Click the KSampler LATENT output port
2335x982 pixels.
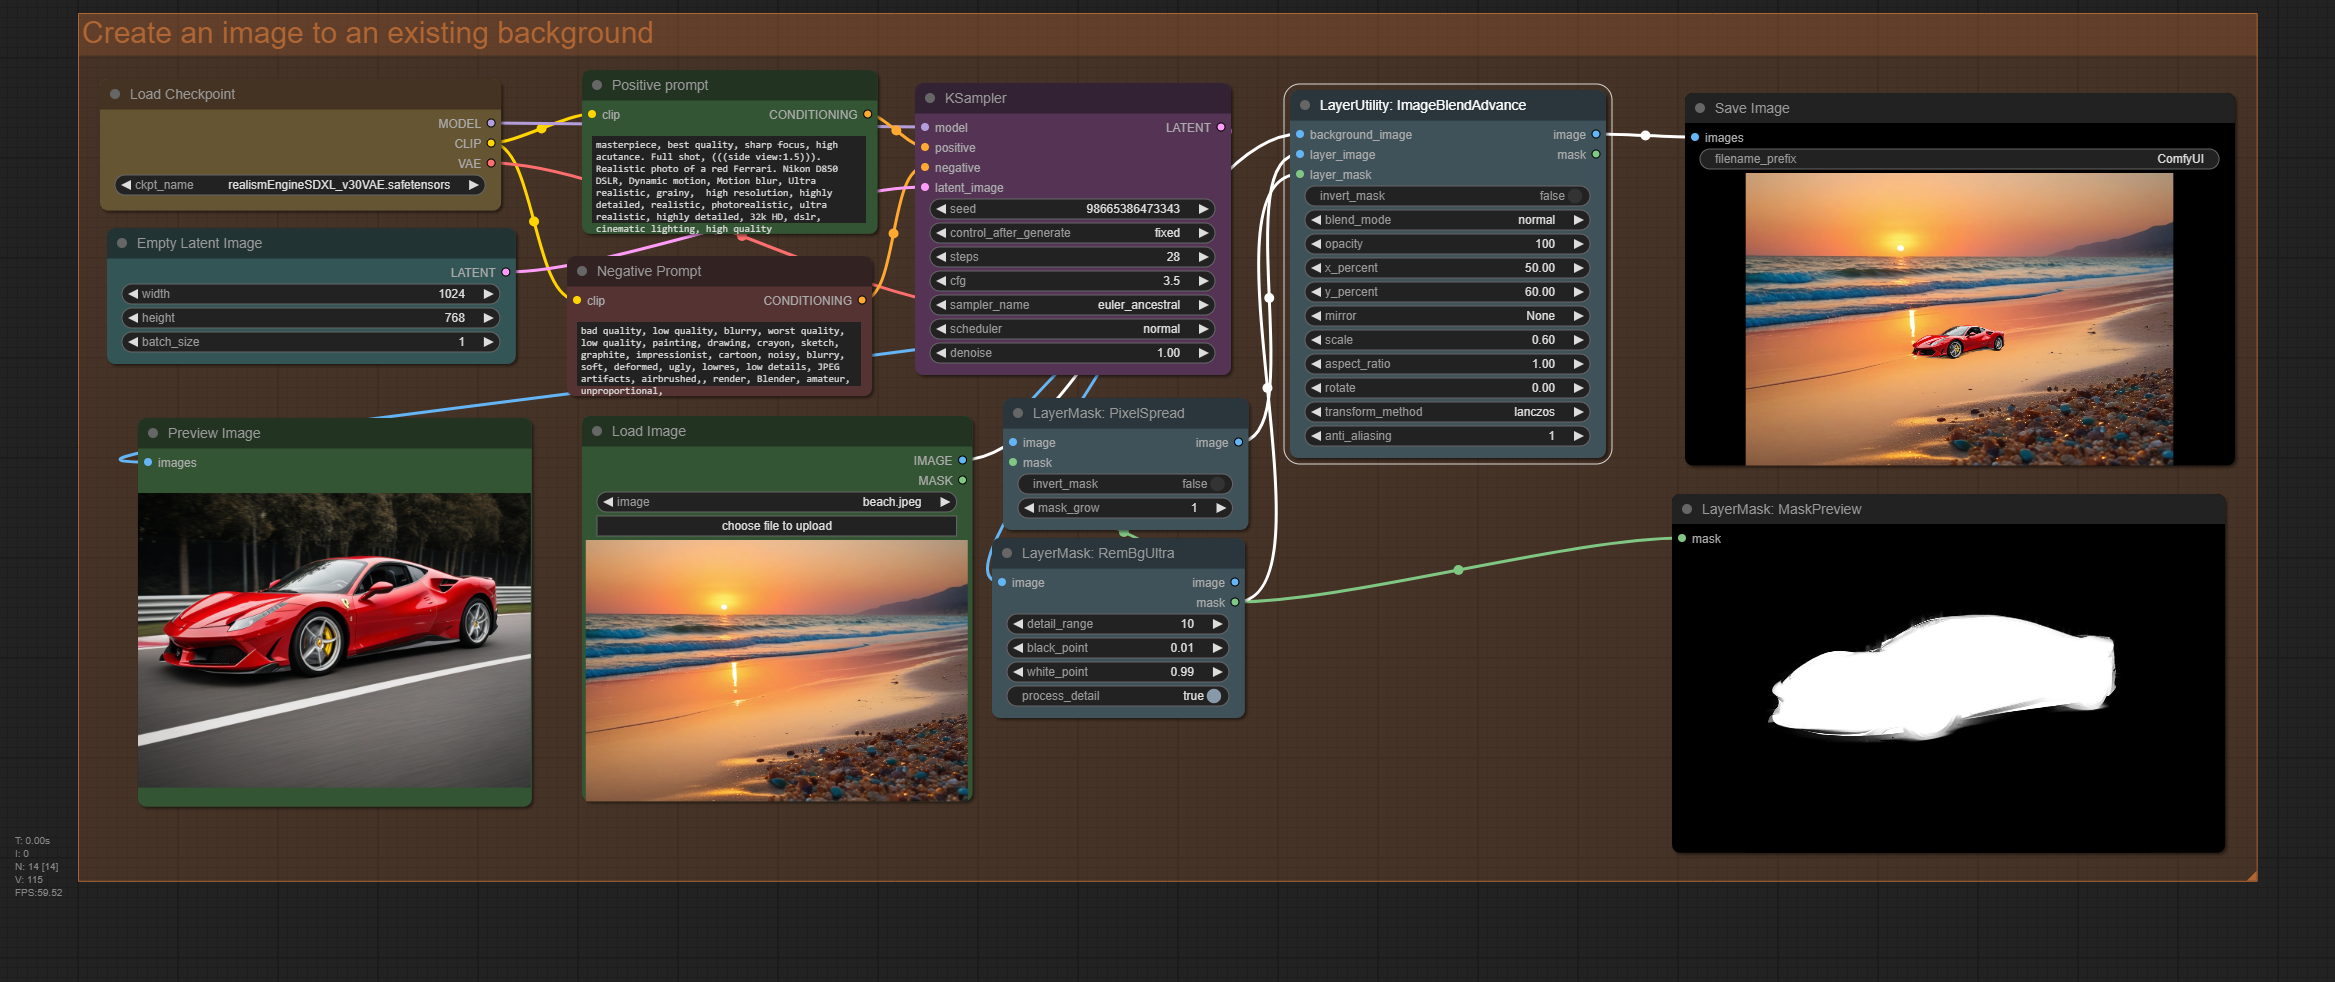1221,128
